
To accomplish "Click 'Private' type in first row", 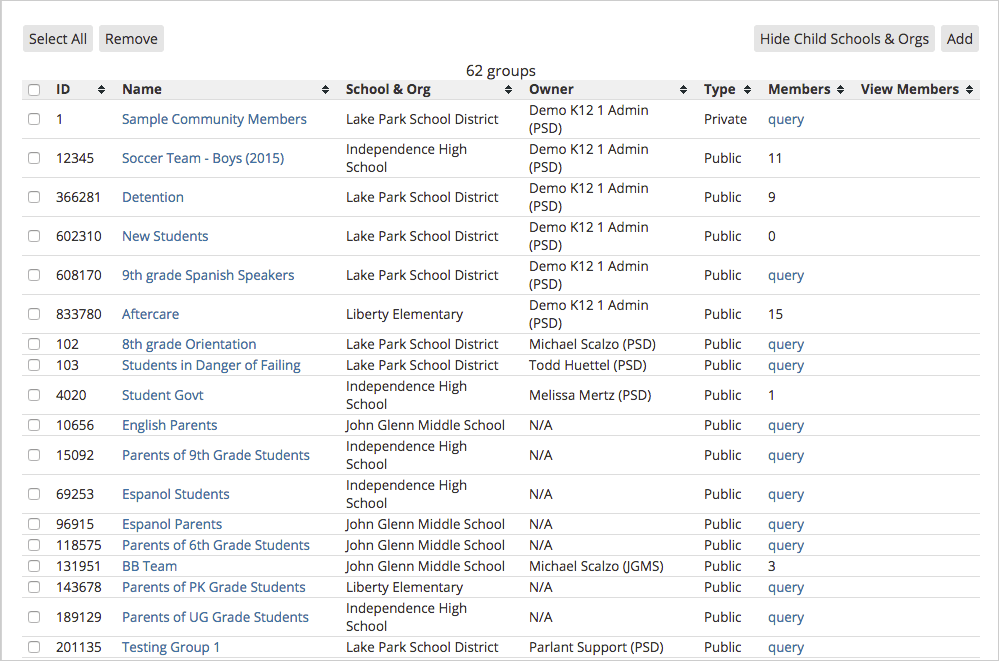I will tap(725, 119).
